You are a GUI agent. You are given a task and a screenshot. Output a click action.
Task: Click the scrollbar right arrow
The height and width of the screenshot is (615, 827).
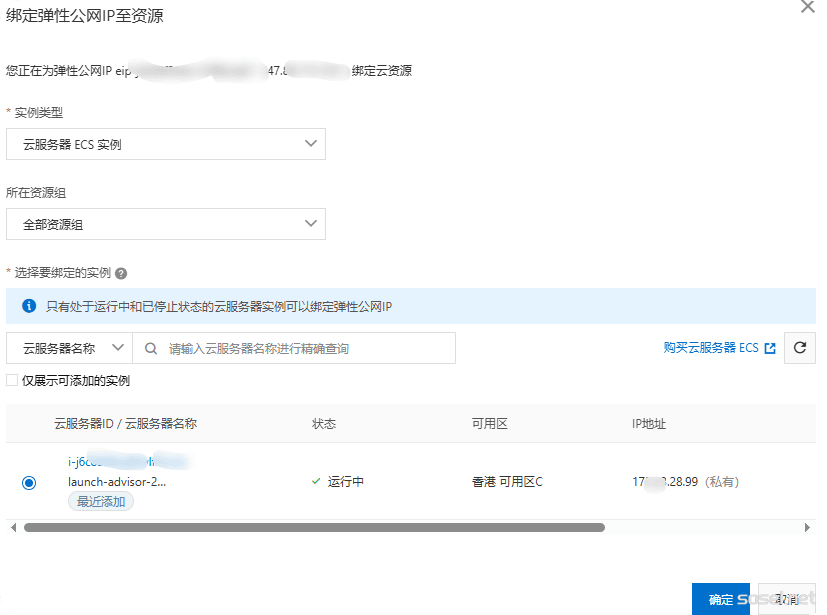[807, 527]
